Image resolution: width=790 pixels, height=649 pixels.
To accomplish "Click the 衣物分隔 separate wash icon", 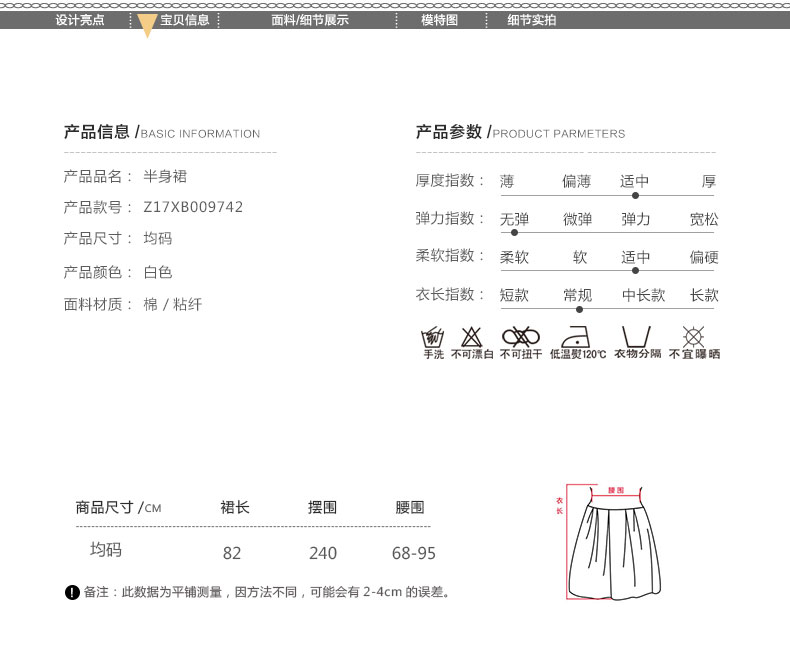I will 636,337.
